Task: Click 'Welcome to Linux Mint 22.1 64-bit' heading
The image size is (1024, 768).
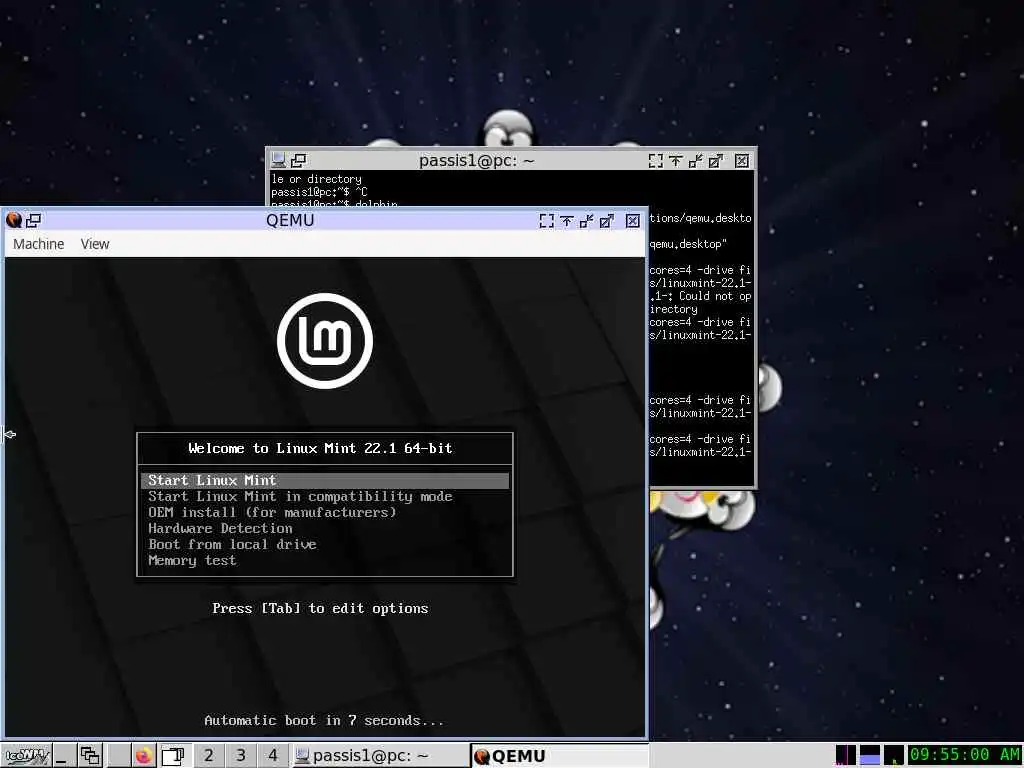Action: click(320, 449)
